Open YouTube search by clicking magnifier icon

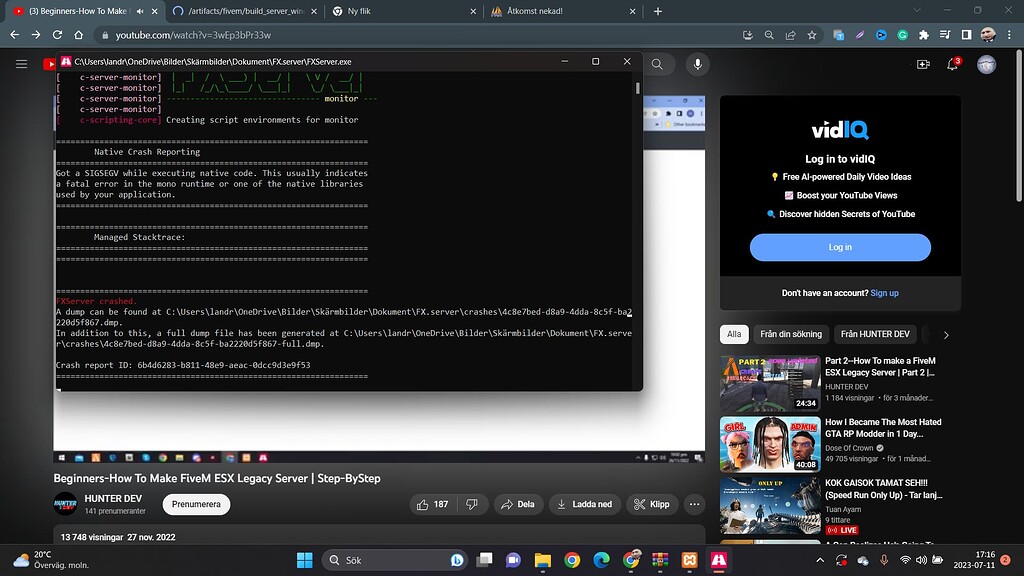[x=657, y=62]
